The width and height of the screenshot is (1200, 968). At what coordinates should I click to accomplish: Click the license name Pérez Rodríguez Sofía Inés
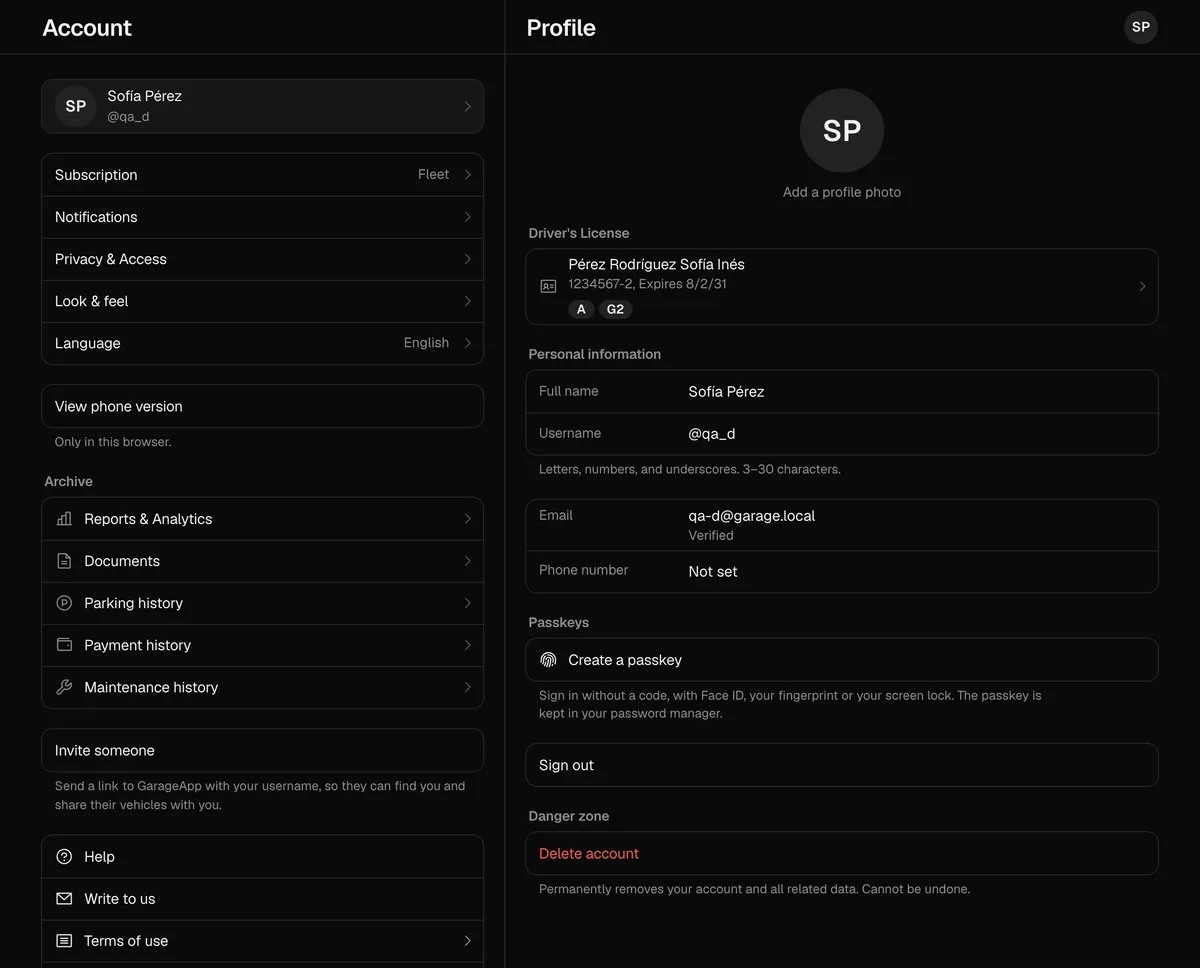656,264
